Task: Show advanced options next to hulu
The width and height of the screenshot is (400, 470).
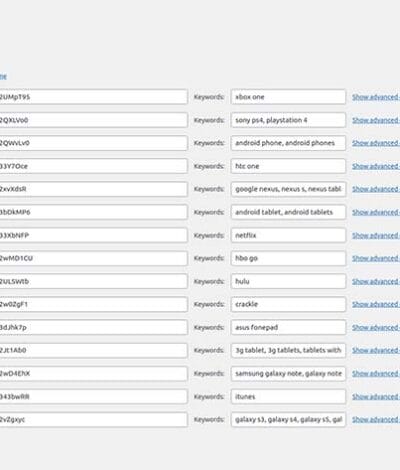Action: pos(376,281)
